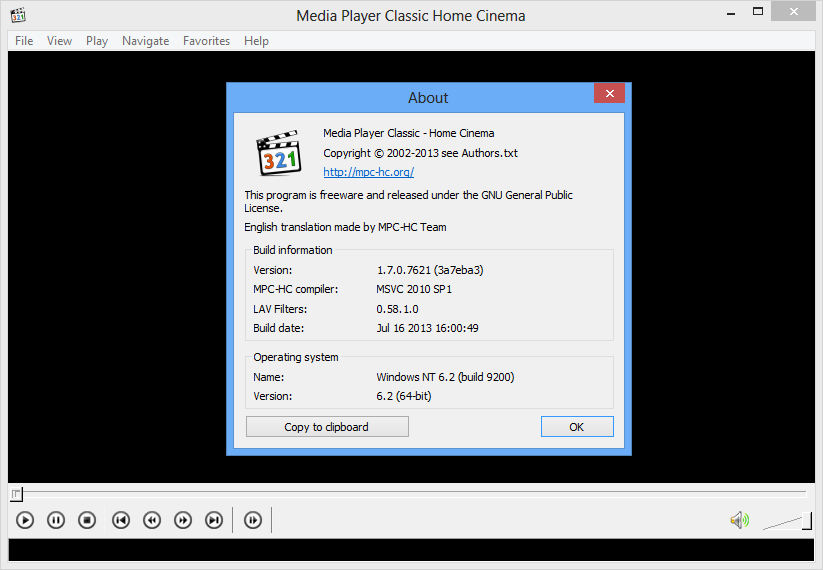Click the Build information group label

[292, 250]
